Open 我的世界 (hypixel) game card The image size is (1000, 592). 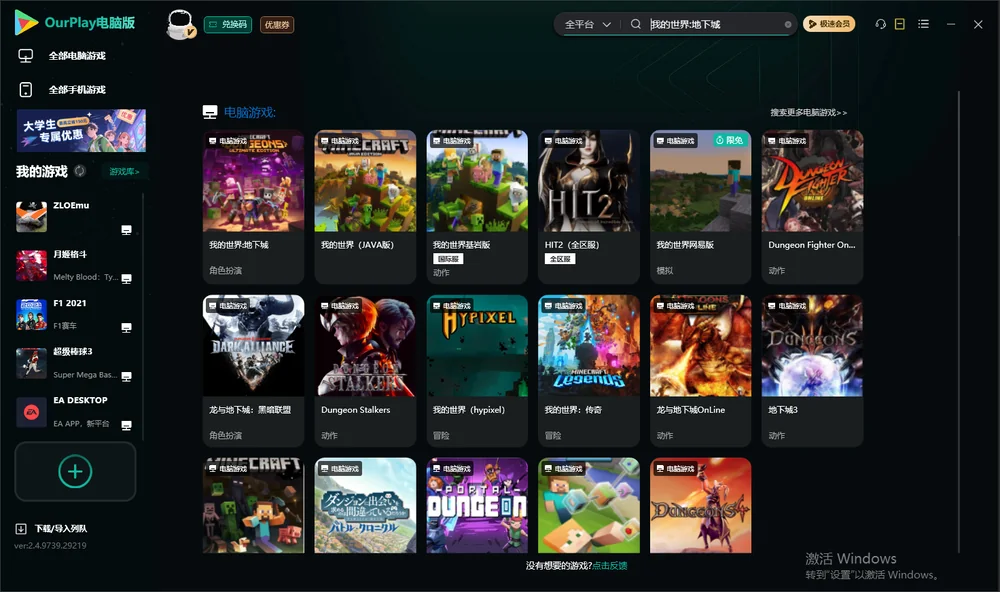click(x=477, y=371)
